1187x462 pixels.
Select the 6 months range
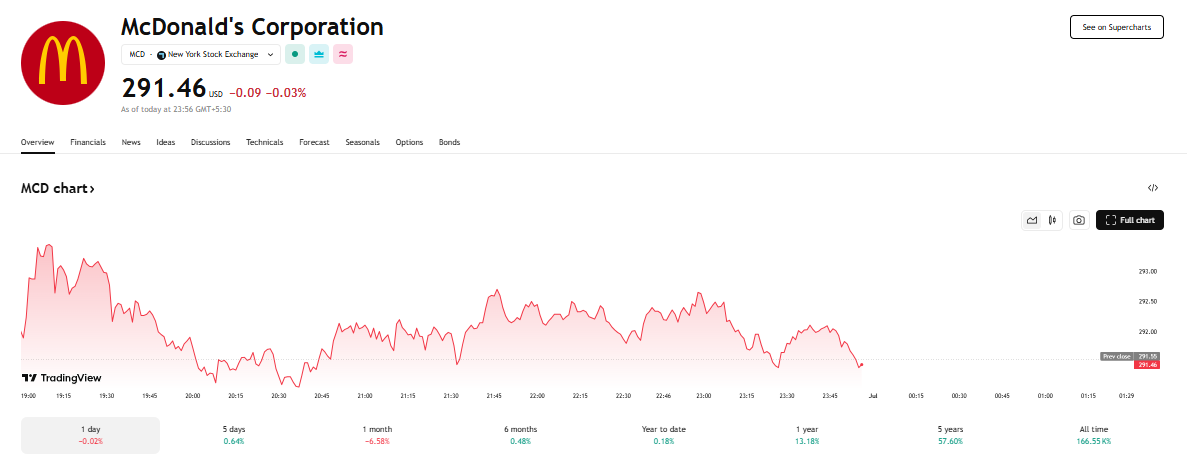pyautogui.click(x=520, y=435)
